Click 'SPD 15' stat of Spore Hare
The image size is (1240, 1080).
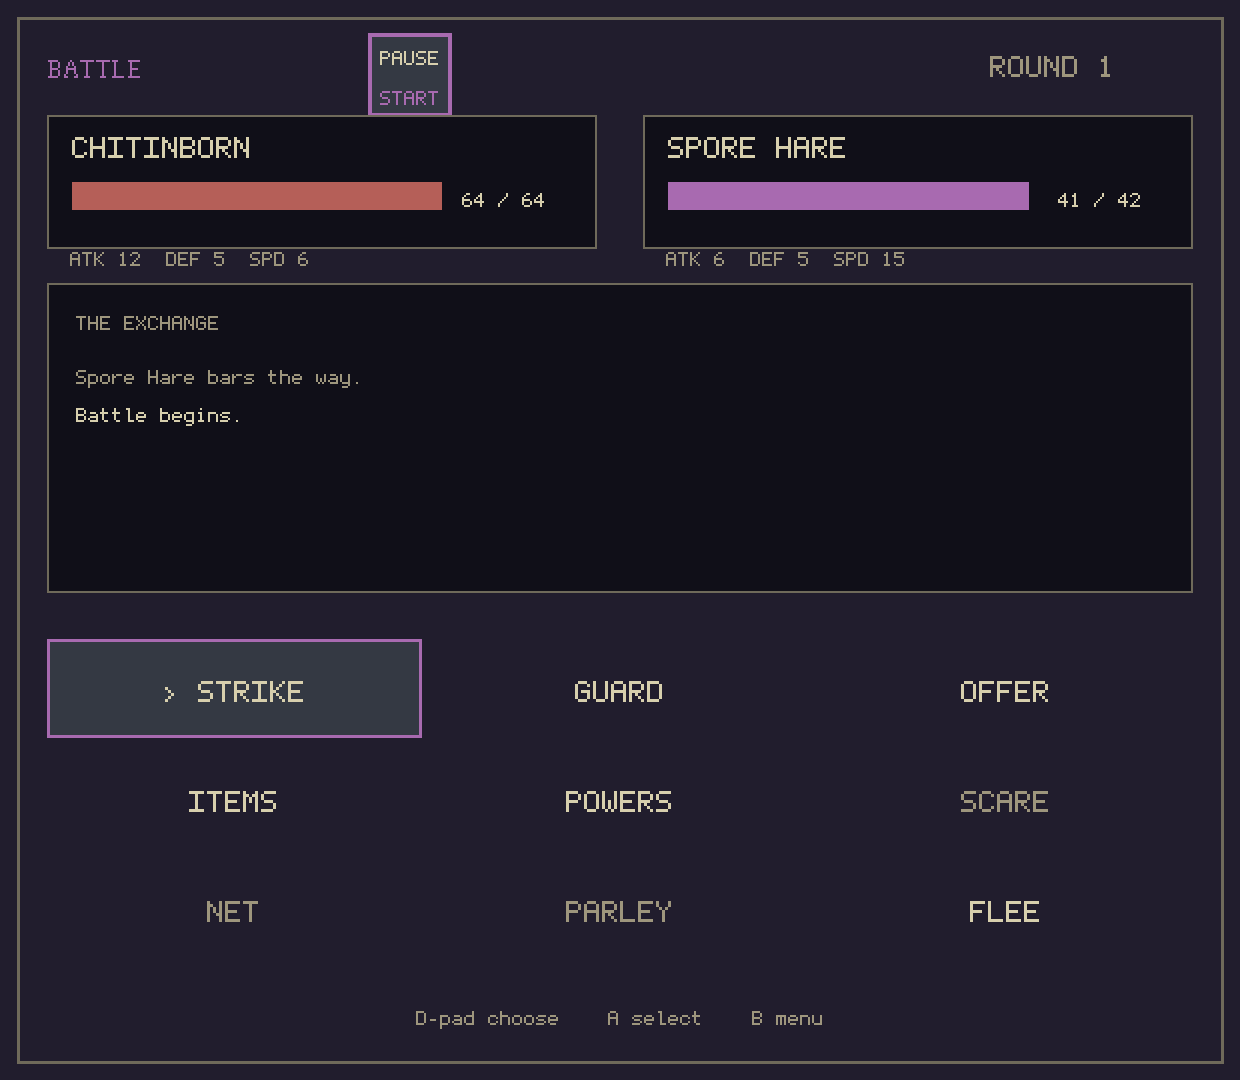(x=869, y=259)
